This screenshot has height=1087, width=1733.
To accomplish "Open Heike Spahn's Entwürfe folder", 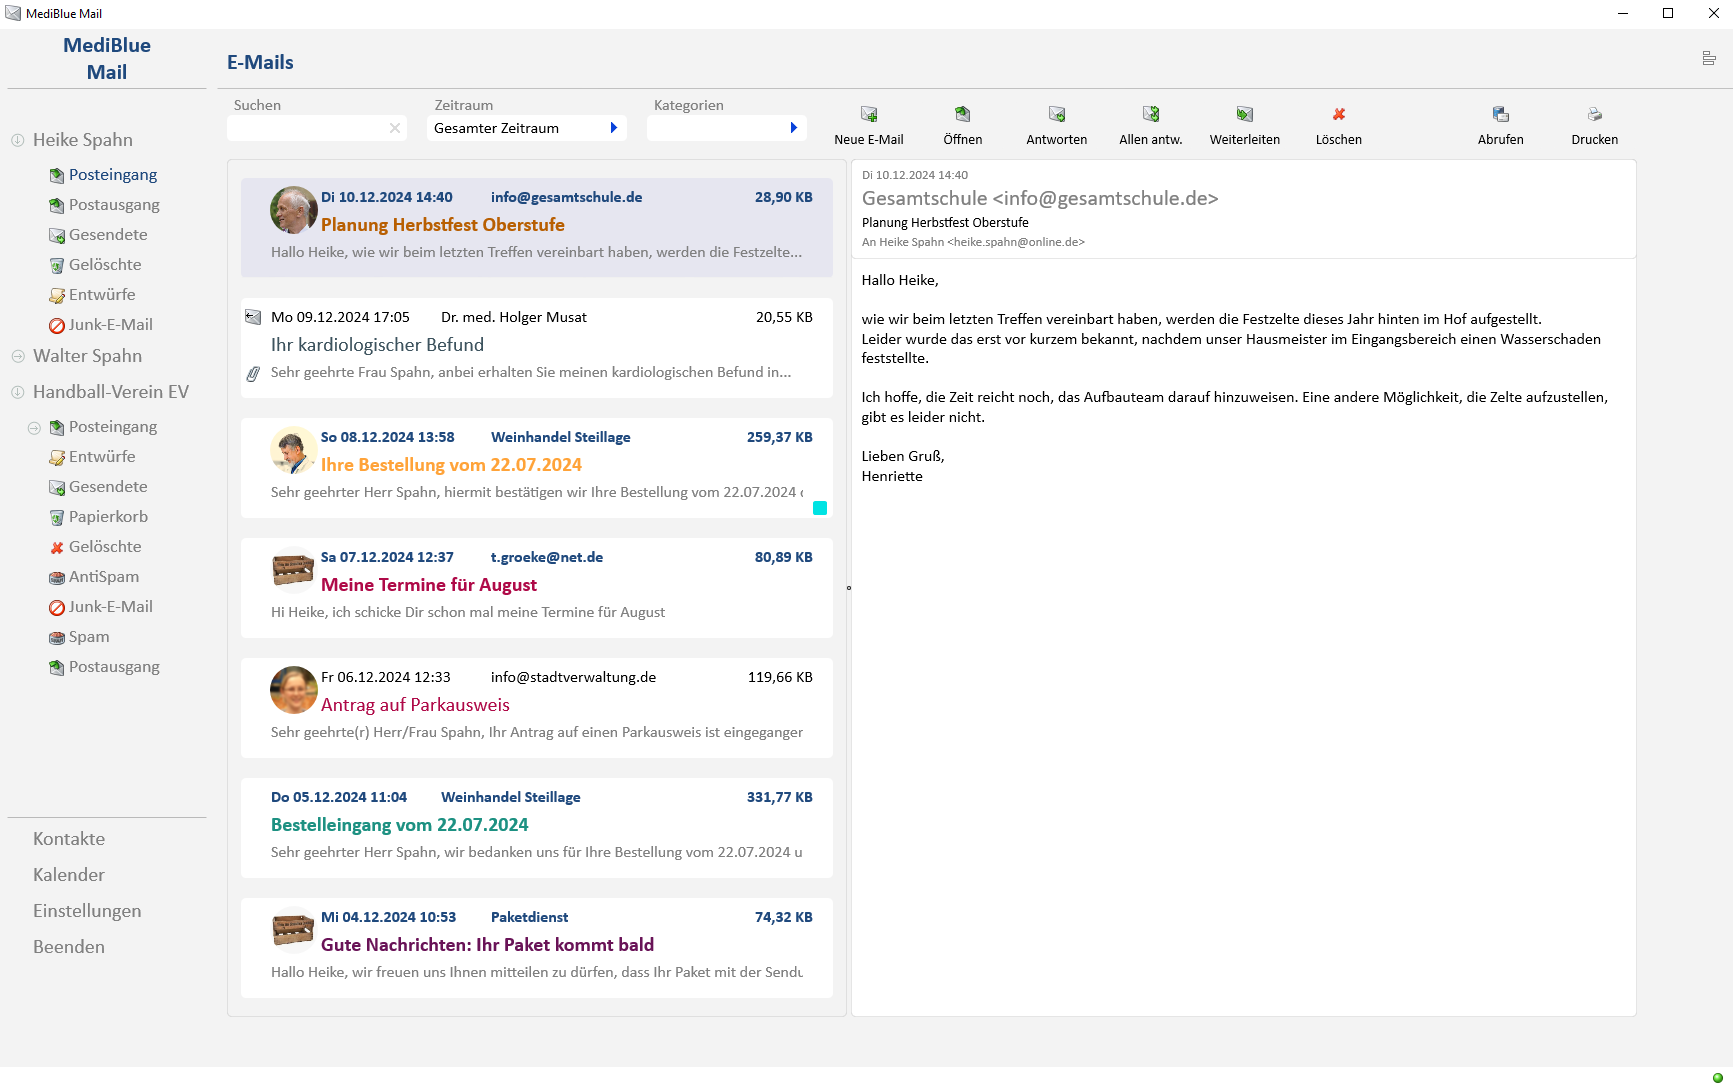I will click(102, 295).
